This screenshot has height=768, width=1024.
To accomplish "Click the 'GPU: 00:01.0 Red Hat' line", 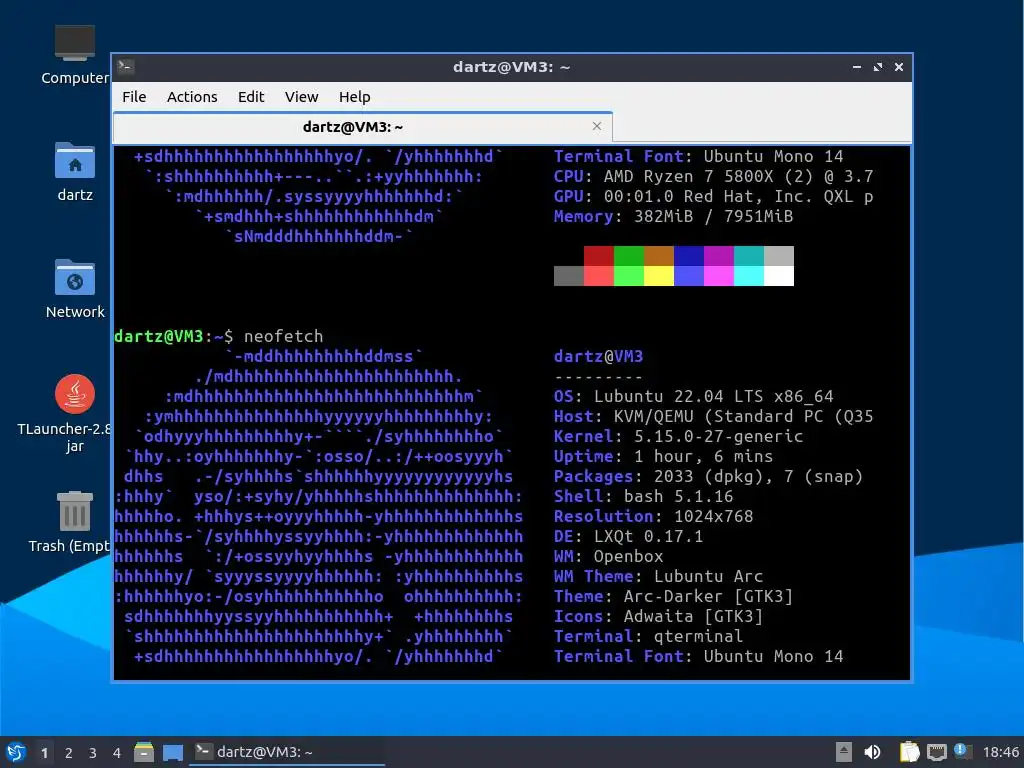I will (x=713, y=197).
